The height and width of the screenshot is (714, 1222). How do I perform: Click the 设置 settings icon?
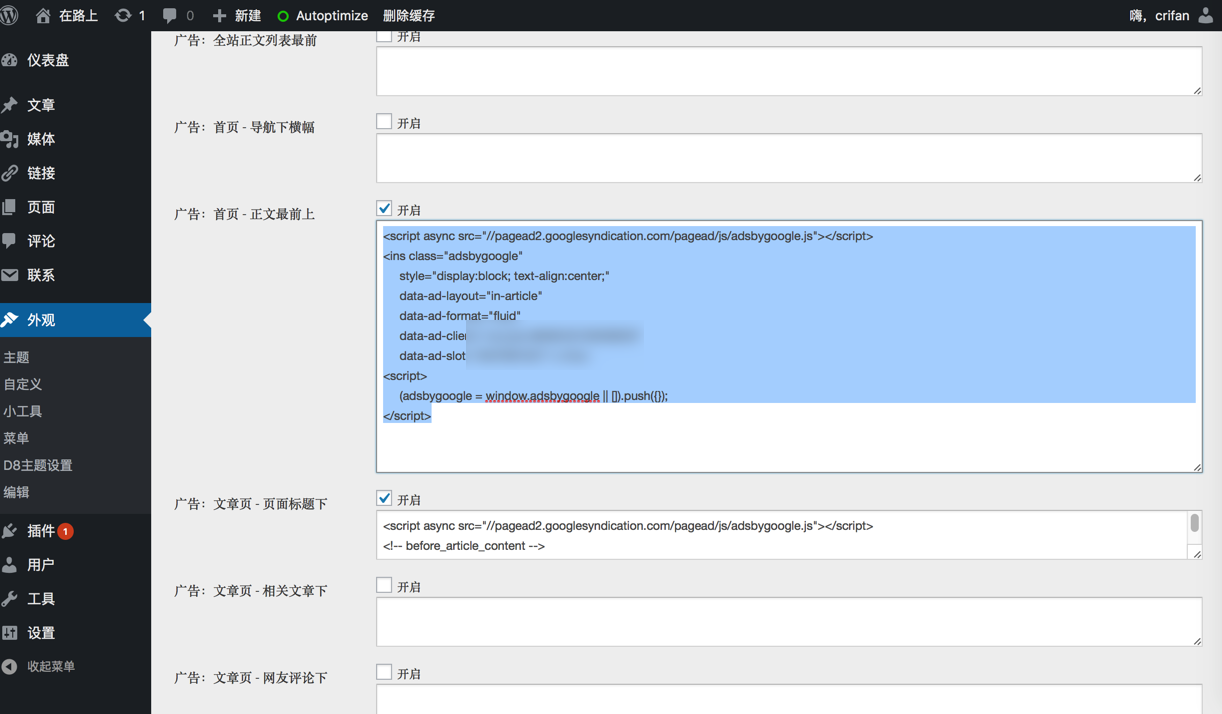click(x=10, y=633)
